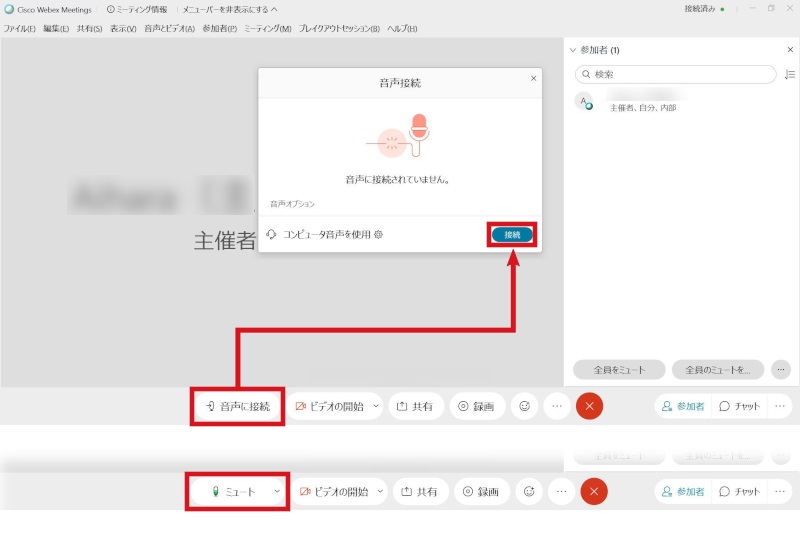Open ミーティング情報 in the title bar
The image size is (800, 537).
tap(136, 9)
